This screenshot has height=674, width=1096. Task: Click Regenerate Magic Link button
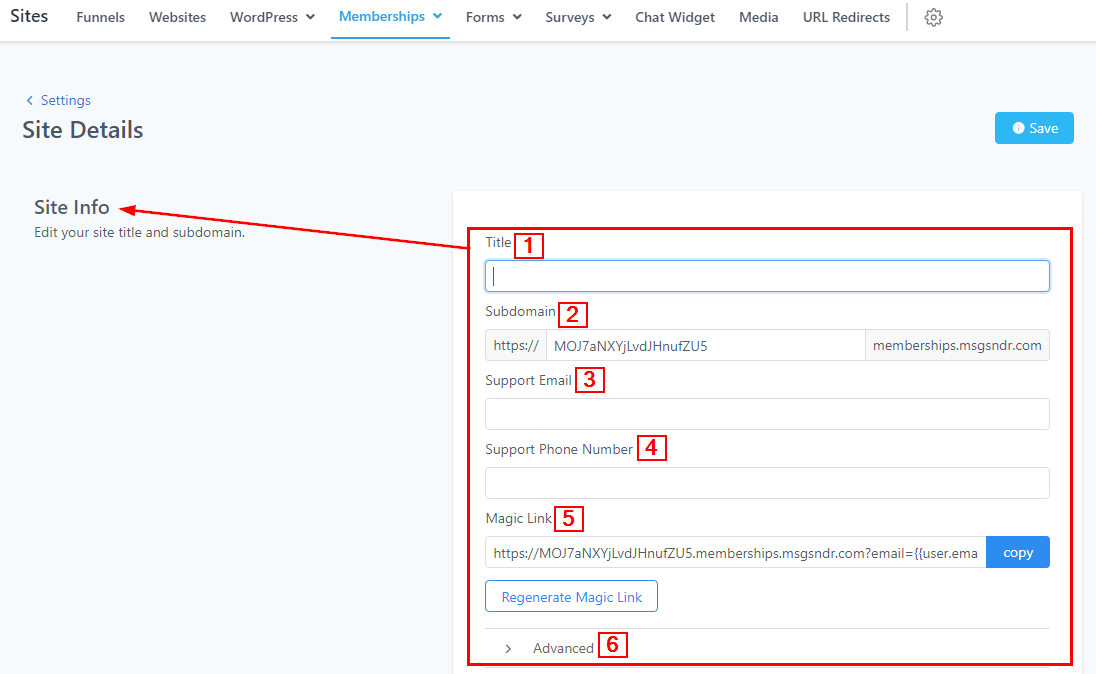pyautogui.click(x=571, y=597)
